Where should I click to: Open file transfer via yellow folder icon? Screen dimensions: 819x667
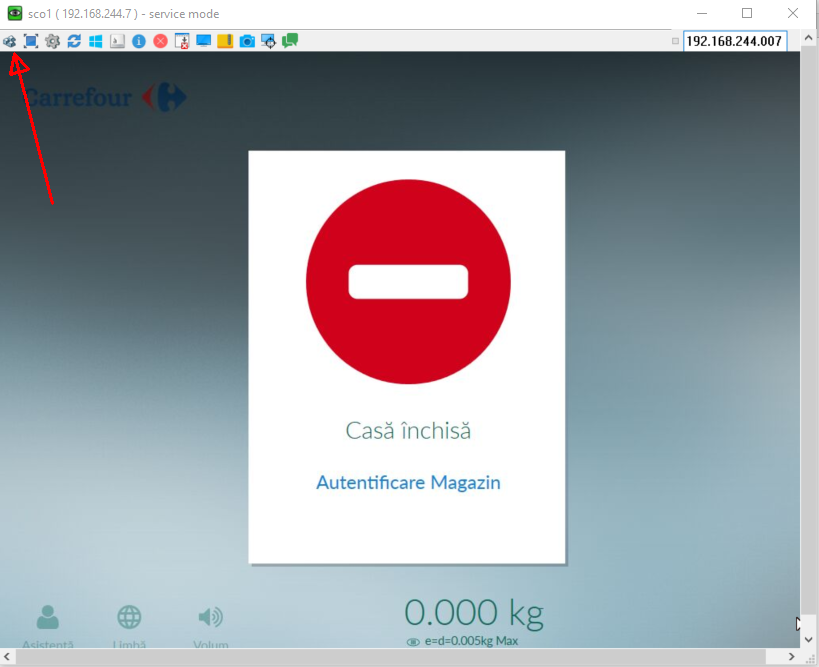click(225, 41)
